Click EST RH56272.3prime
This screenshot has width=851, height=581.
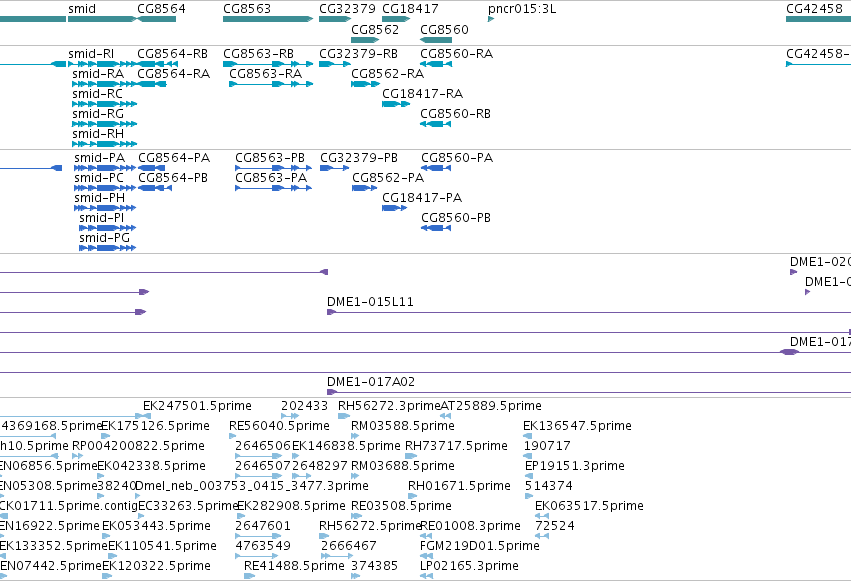coord(389,406)
